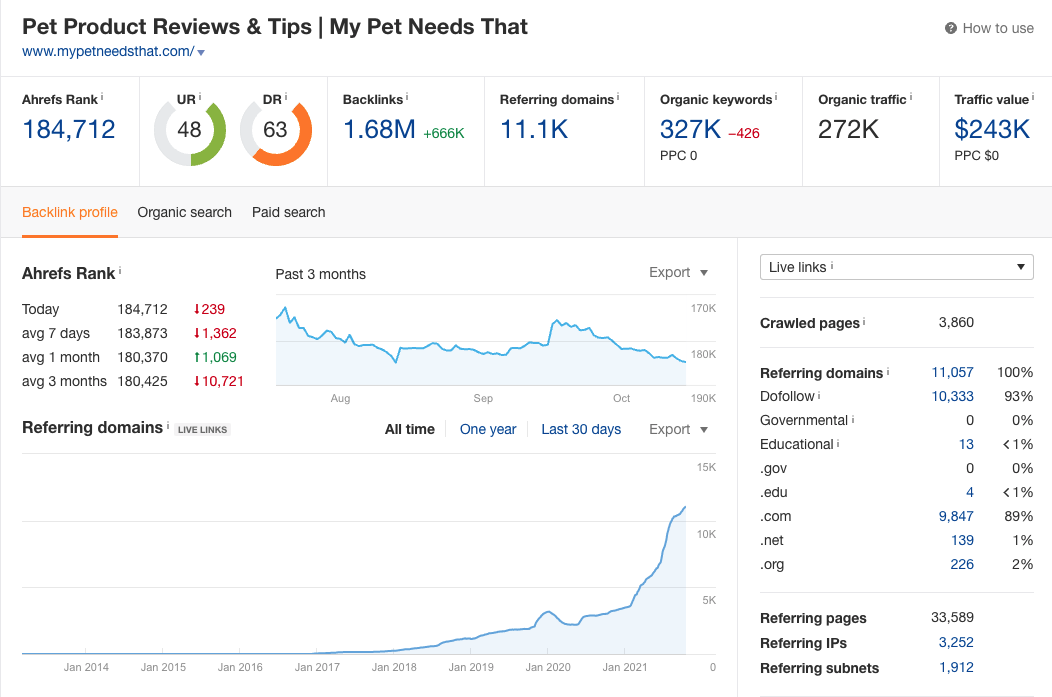The image size is (1052, 697).
Task: Click the Backlinks value 1.68M
Action: click(x=379, y=129)
